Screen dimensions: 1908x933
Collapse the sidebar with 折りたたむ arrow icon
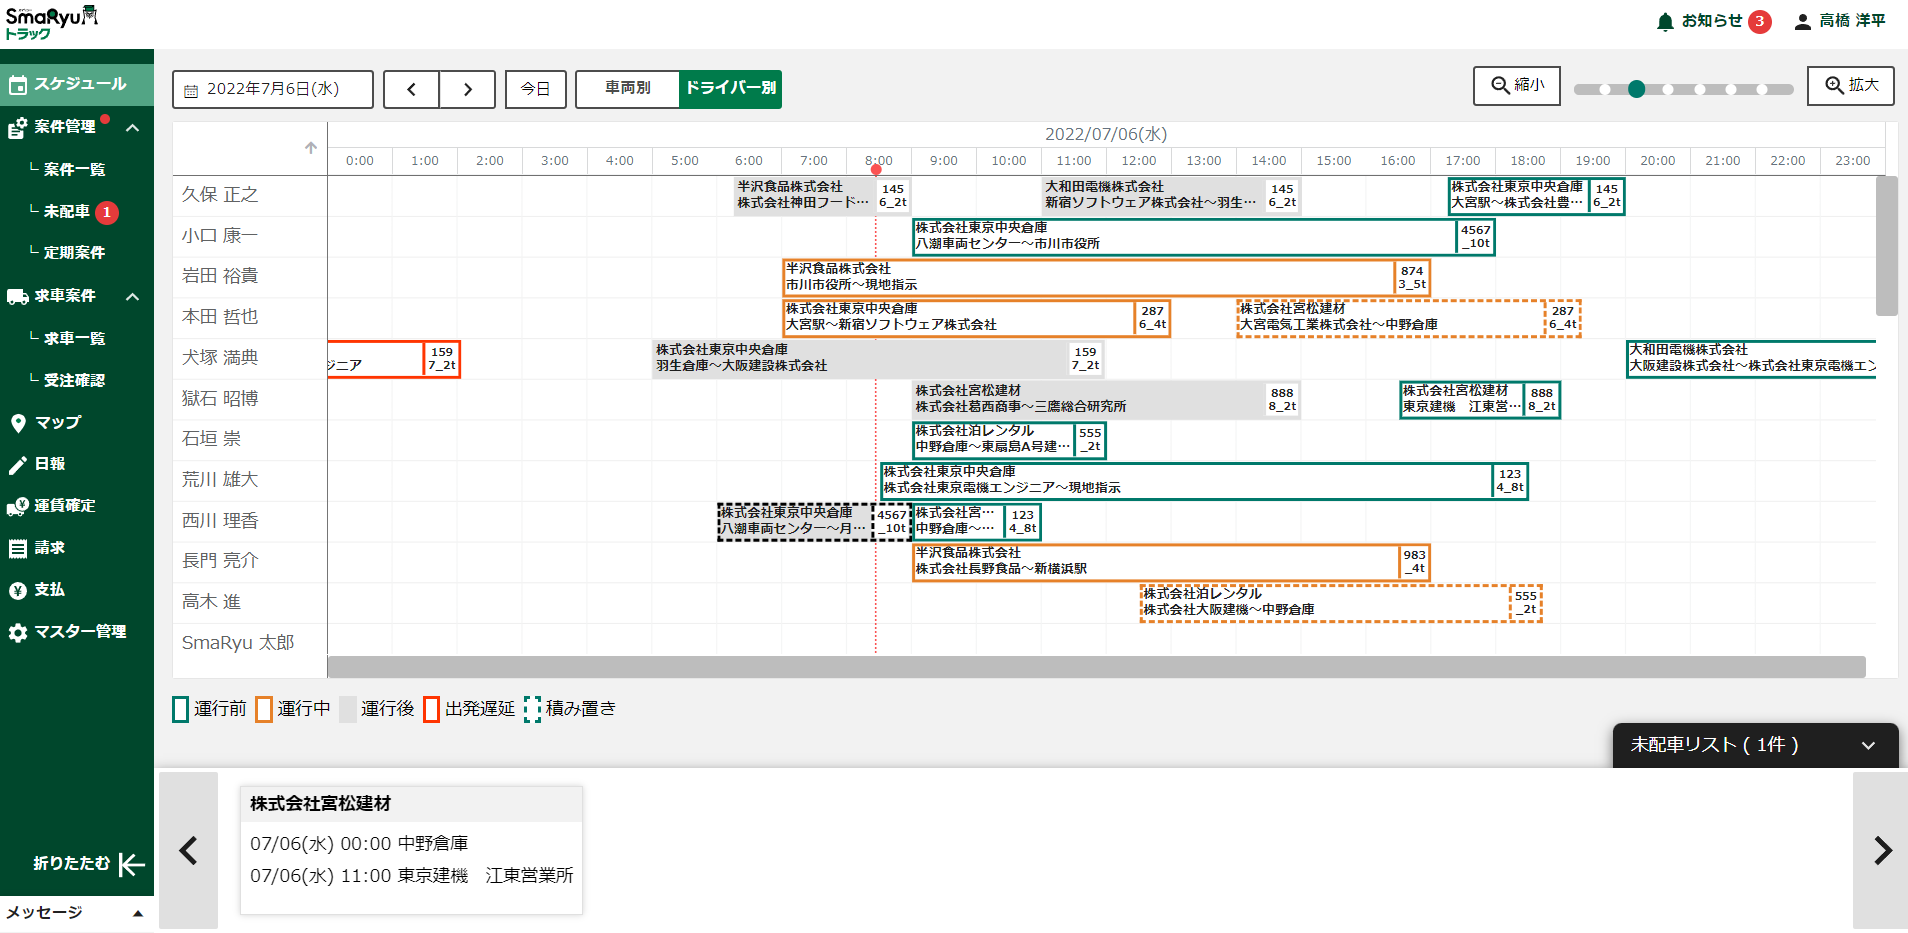[x=131, y=864]
